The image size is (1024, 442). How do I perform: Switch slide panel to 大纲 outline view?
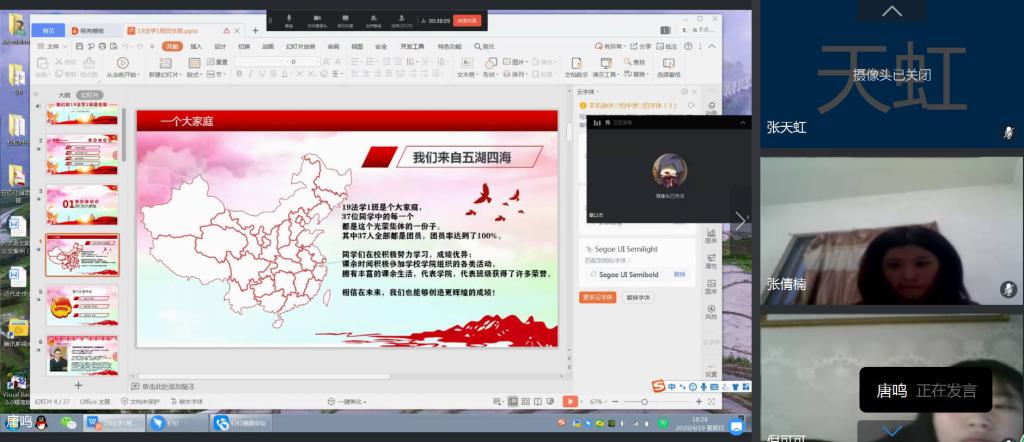point(64,95)
